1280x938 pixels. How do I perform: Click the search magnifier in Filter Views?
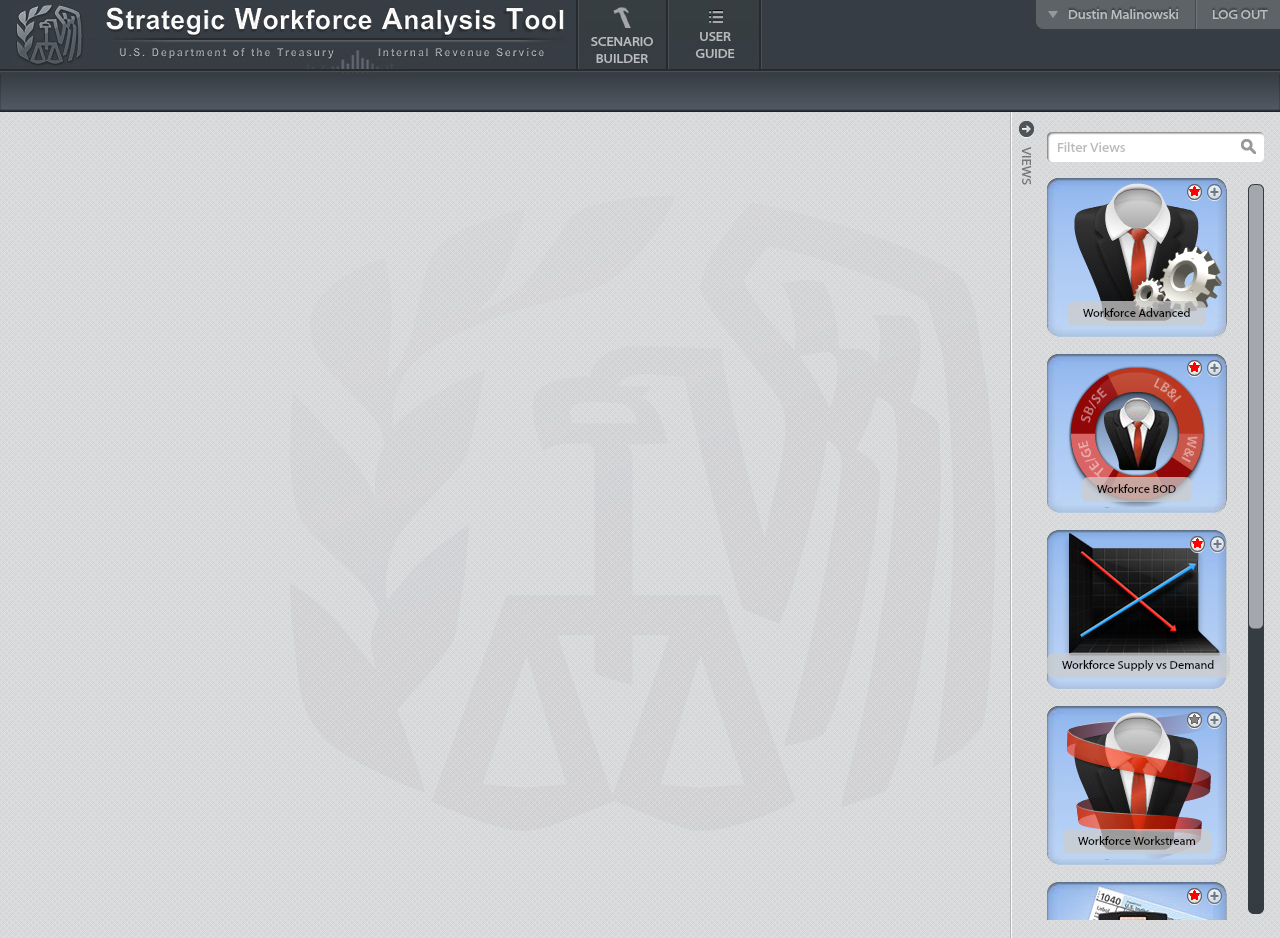1248,147
